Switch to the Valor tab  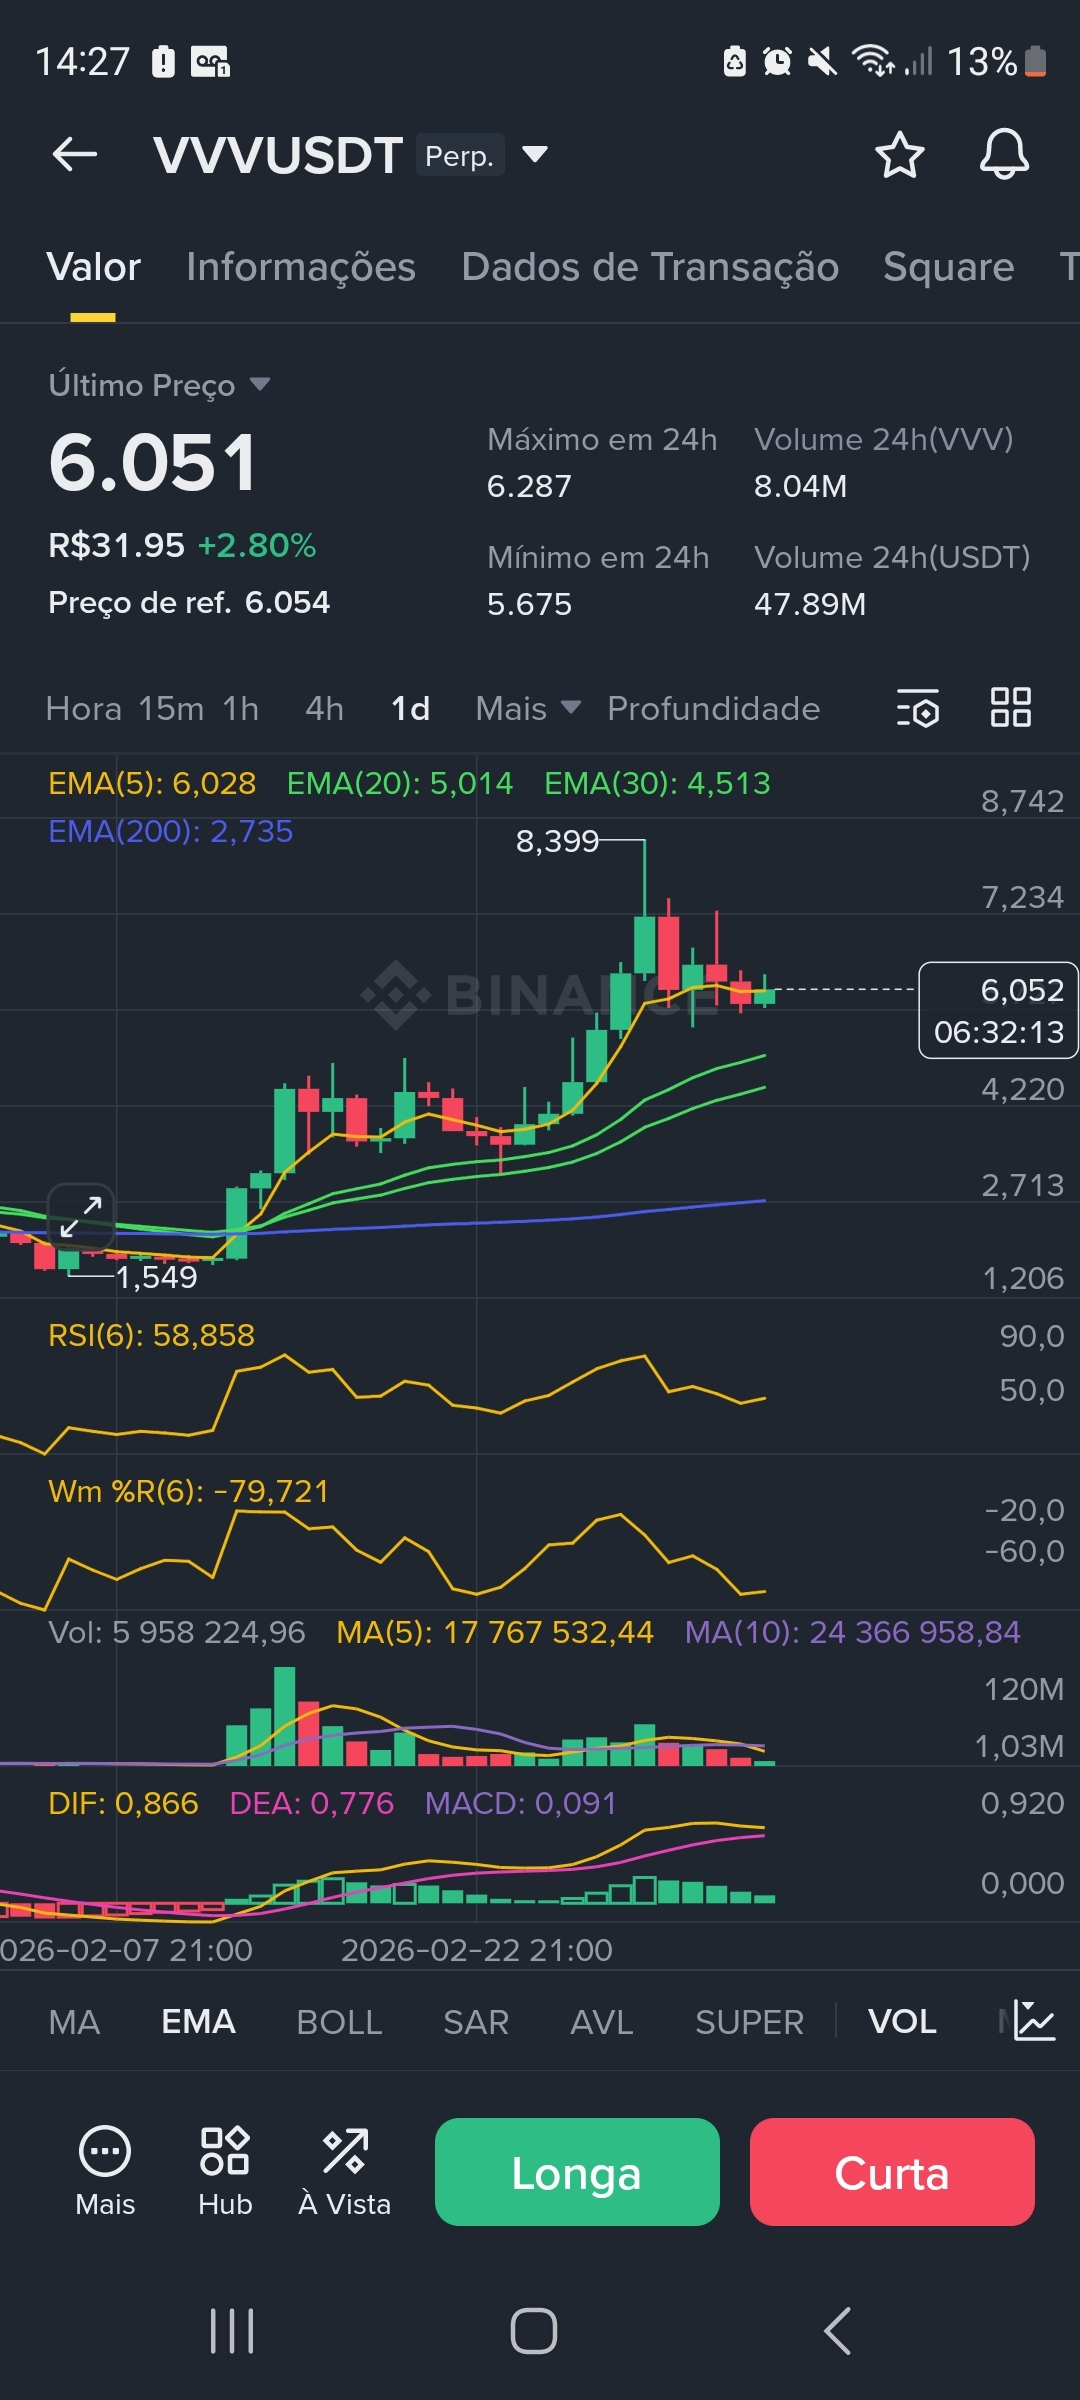point(93,267)
